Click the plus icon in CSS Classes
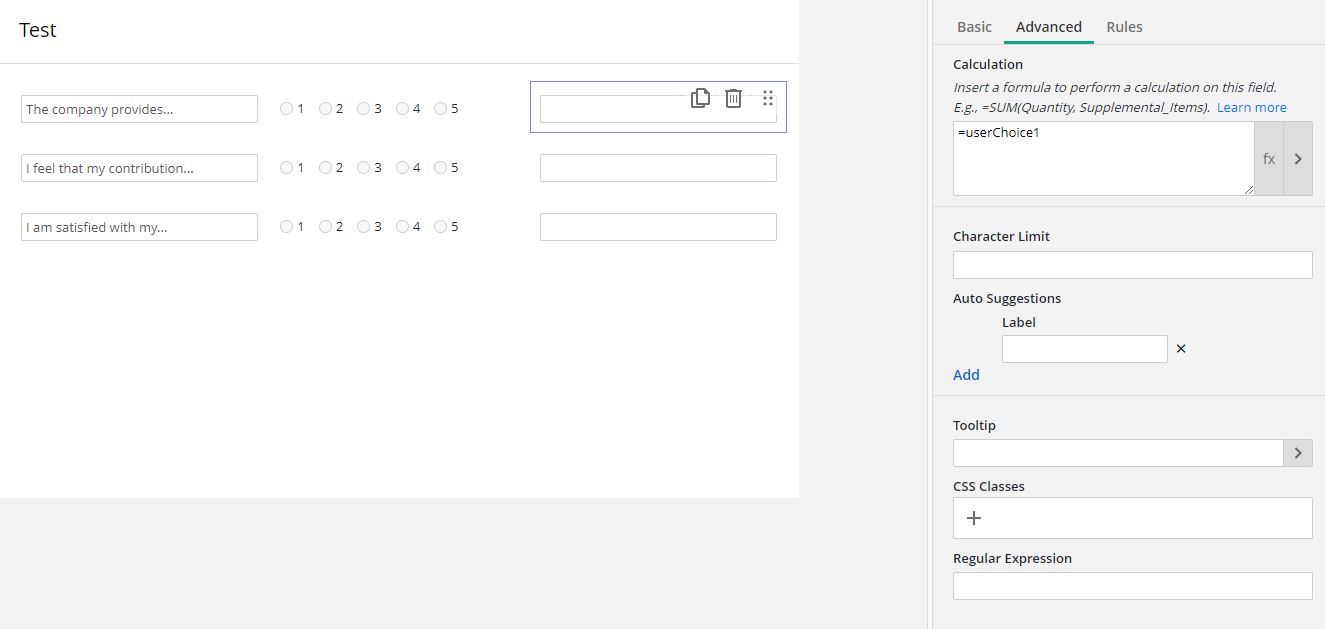The width and height of the screenshot is (1325, 629). pyautogui.click(x=974, y=518)
